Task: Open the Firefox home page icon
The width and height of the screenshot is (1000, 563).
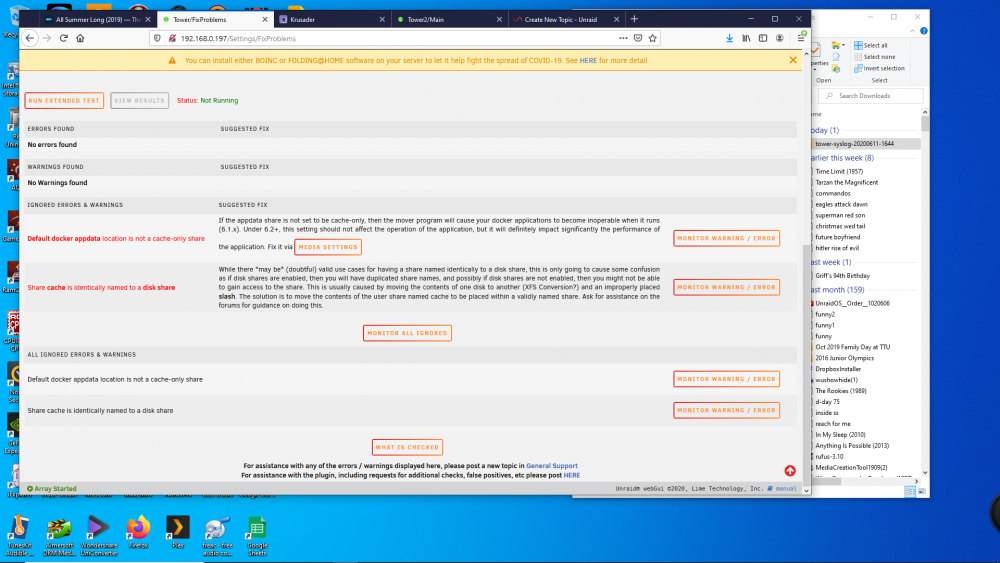Action: click(80, 38)
